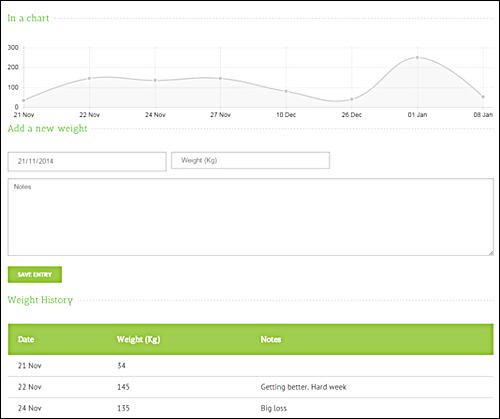Select the 21 Nov row in history
The image size is (500, 419).
click(251, 366)
